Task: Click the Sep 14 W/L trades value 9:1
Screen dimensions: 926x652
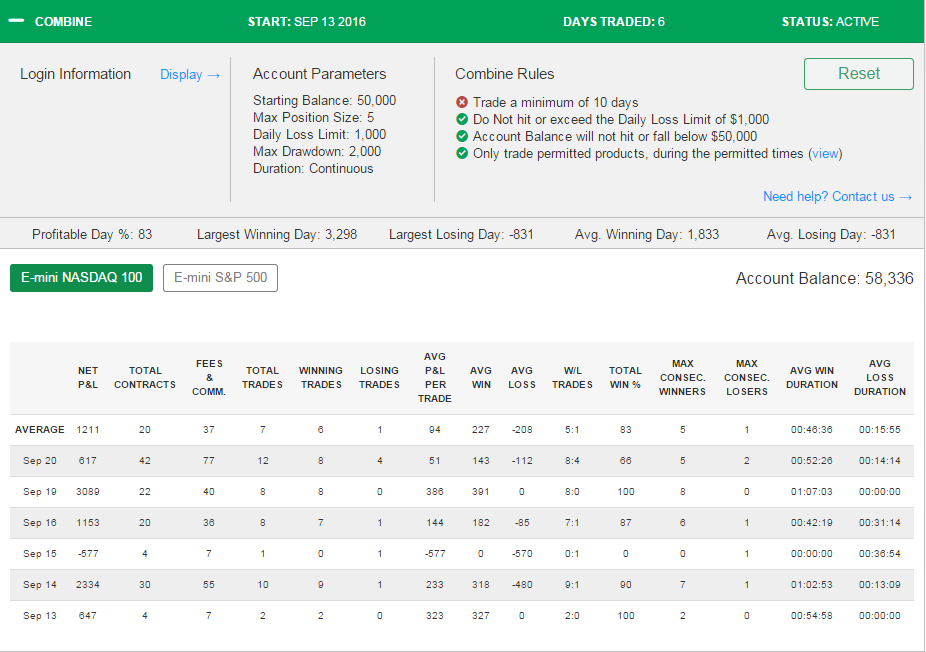Action: [572, 585]
